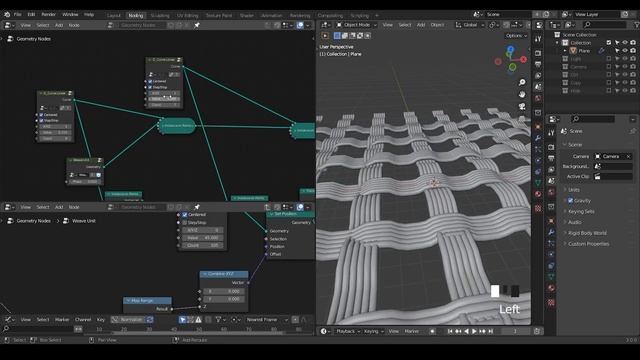Open Global transform orientation dropdown
This screenshot has width=640, height=360.
coord(470,25)
